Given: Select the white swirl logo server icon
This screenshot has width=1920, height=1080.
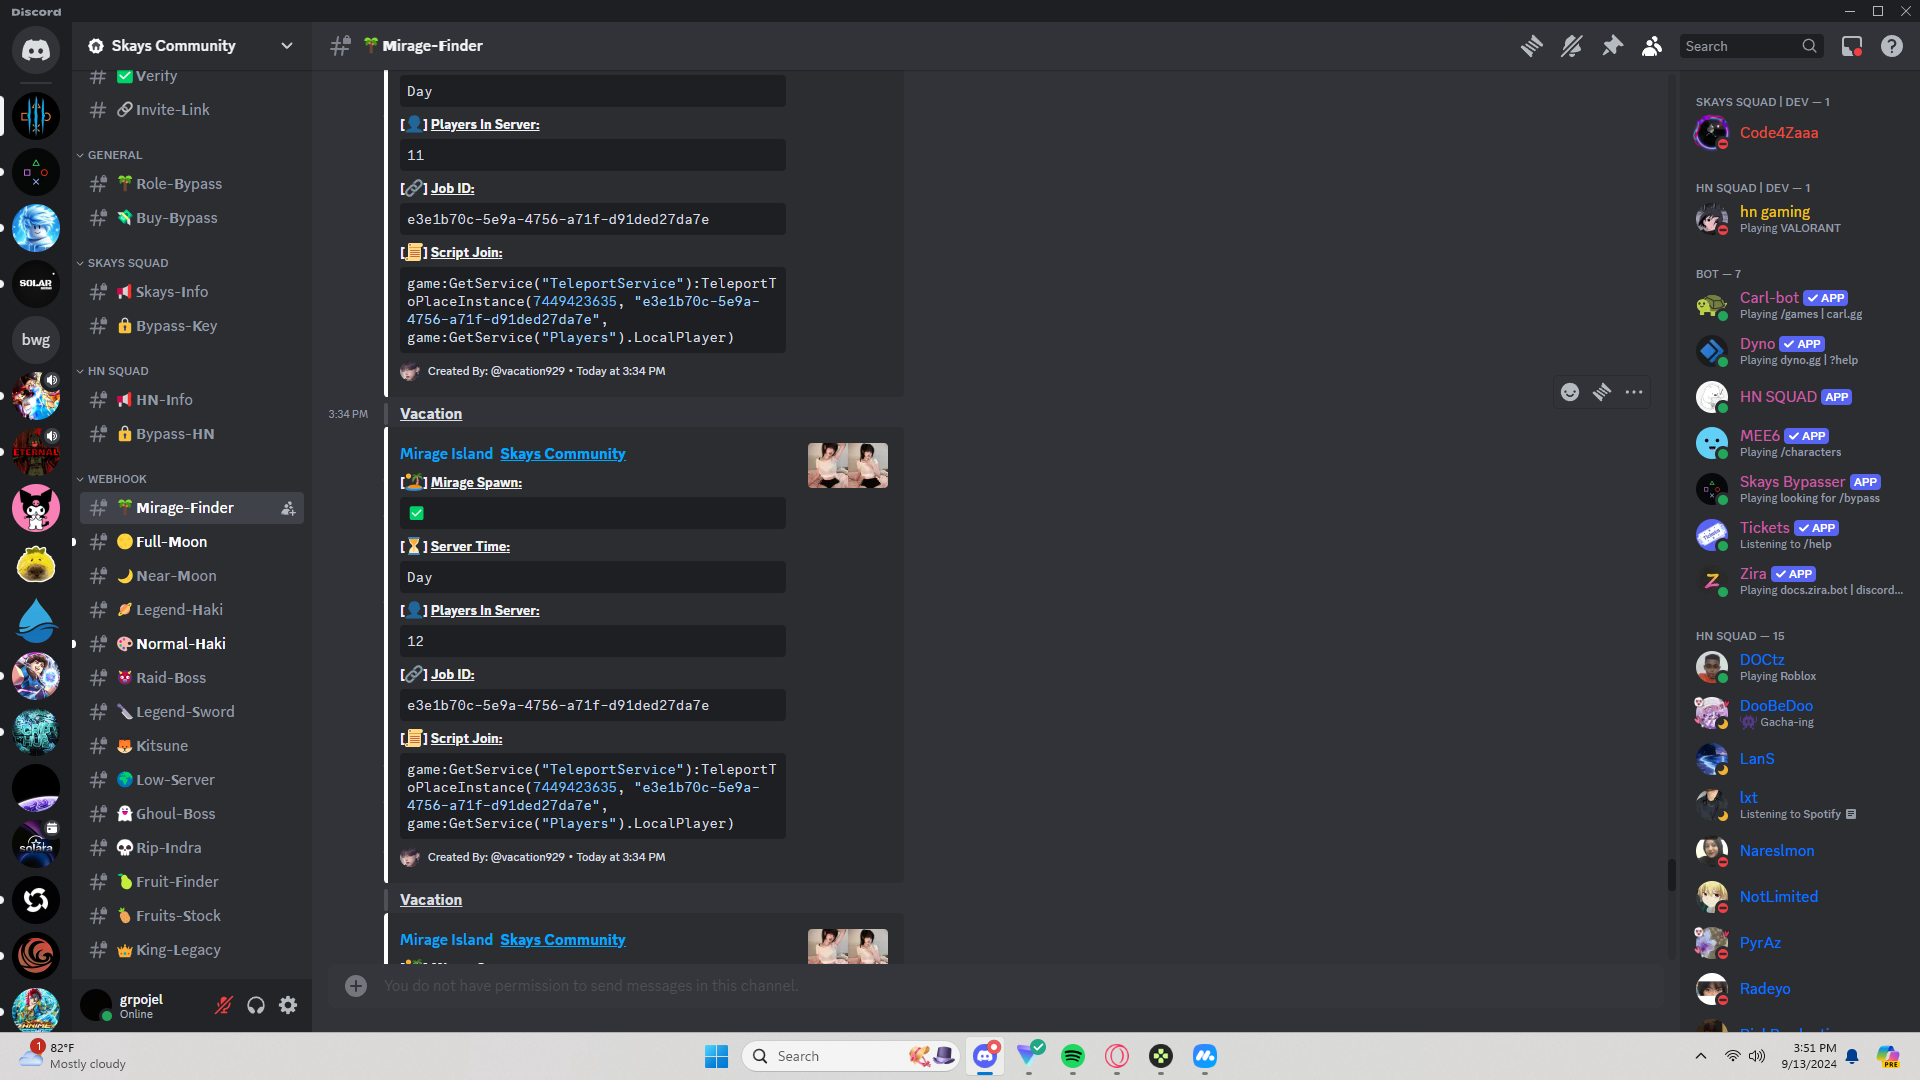Looking at the screenshot, I should pyautogui.click(x=36, y=900).
